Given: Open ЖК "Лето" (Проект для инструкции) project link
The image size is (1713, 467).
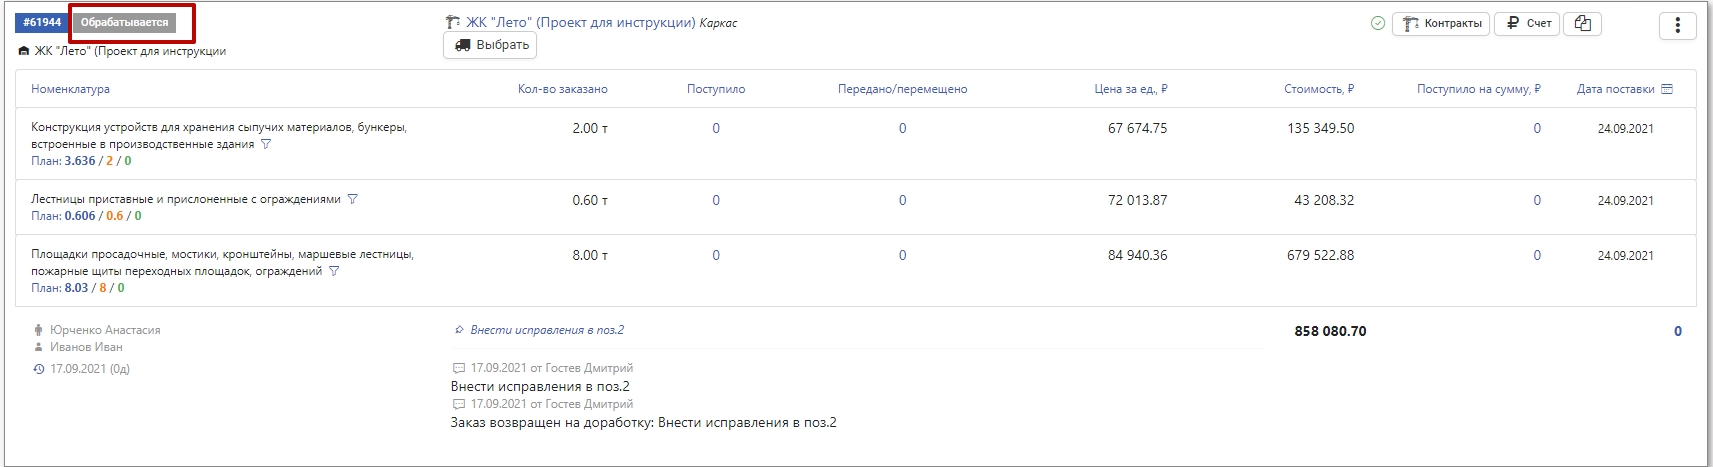Looking at the screenshot, I should pyautogui.click(x=580, y=22).
